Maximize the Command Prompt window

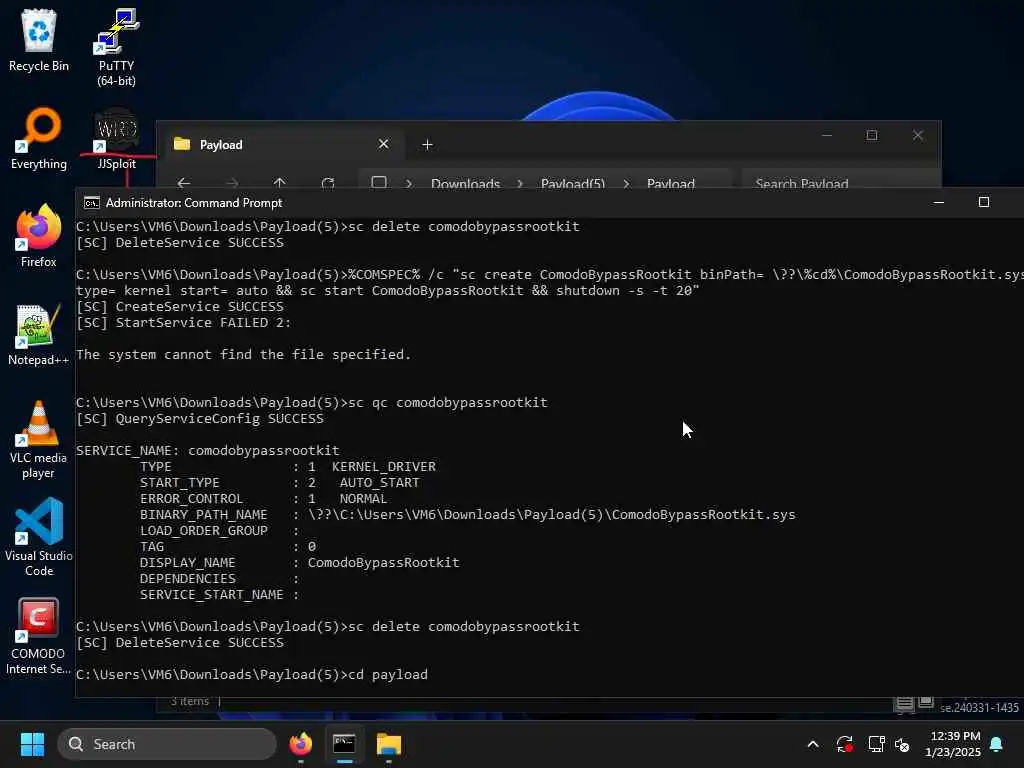[984, 202]
